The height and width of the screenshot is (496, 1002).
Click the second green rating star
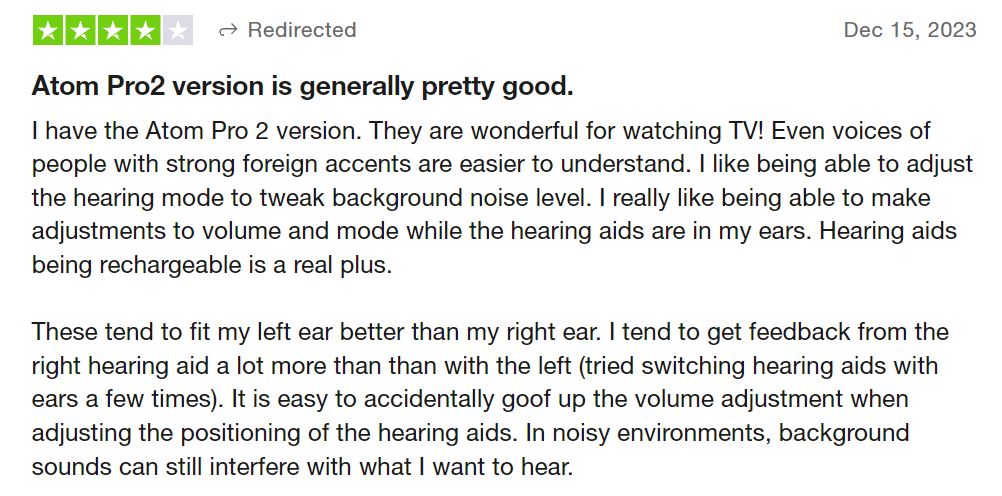[80, 30]
